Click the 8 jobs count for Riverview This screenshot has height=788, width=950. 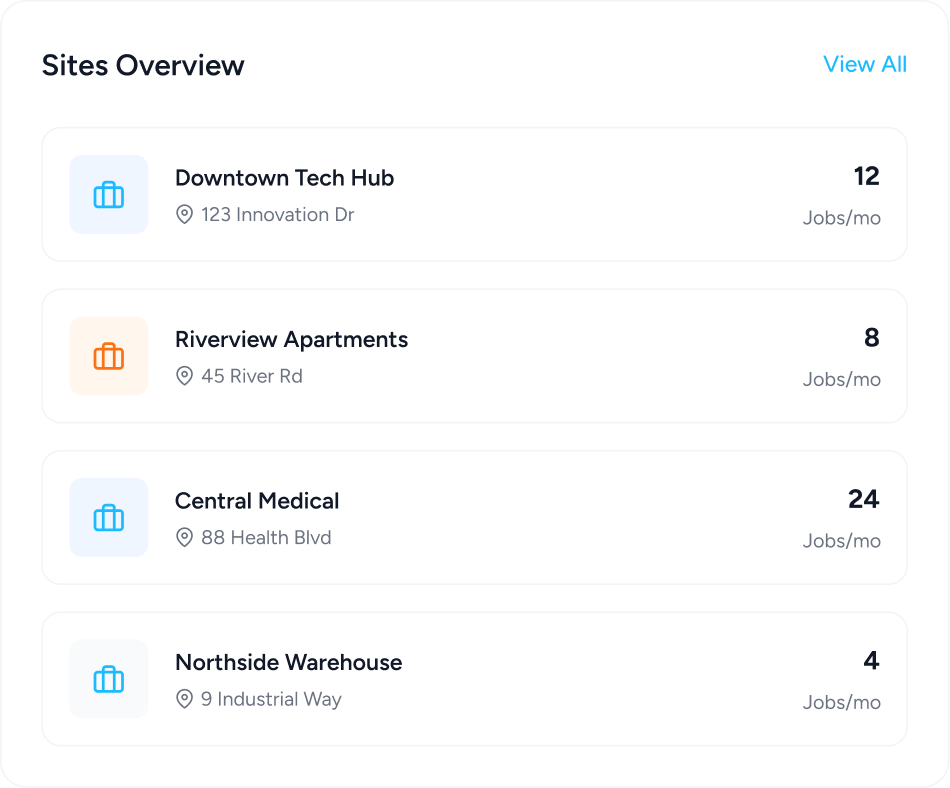[x=871, y=338]
